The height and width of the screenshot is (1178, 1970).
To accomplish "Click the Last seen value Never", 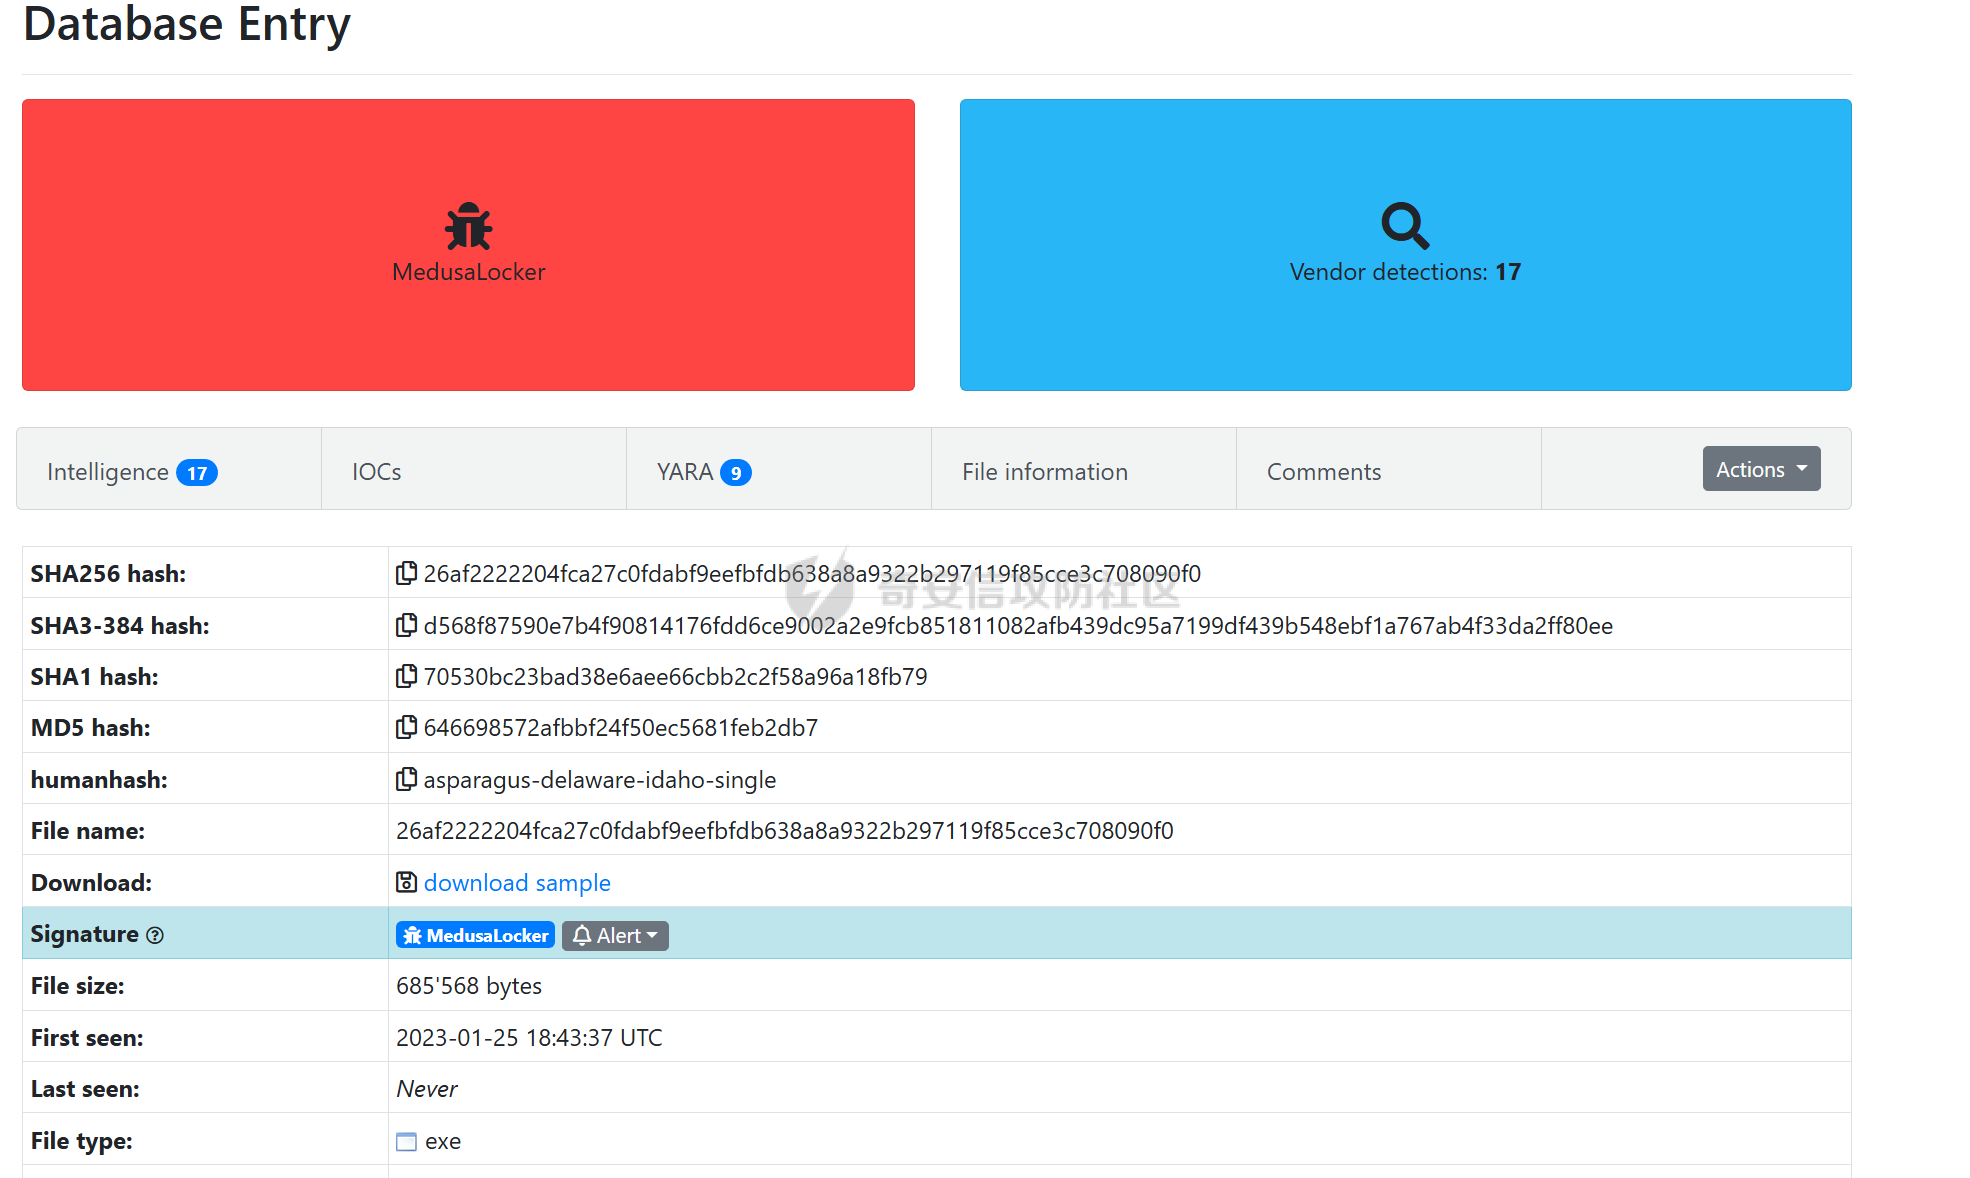I will [x=427, y=1089].
